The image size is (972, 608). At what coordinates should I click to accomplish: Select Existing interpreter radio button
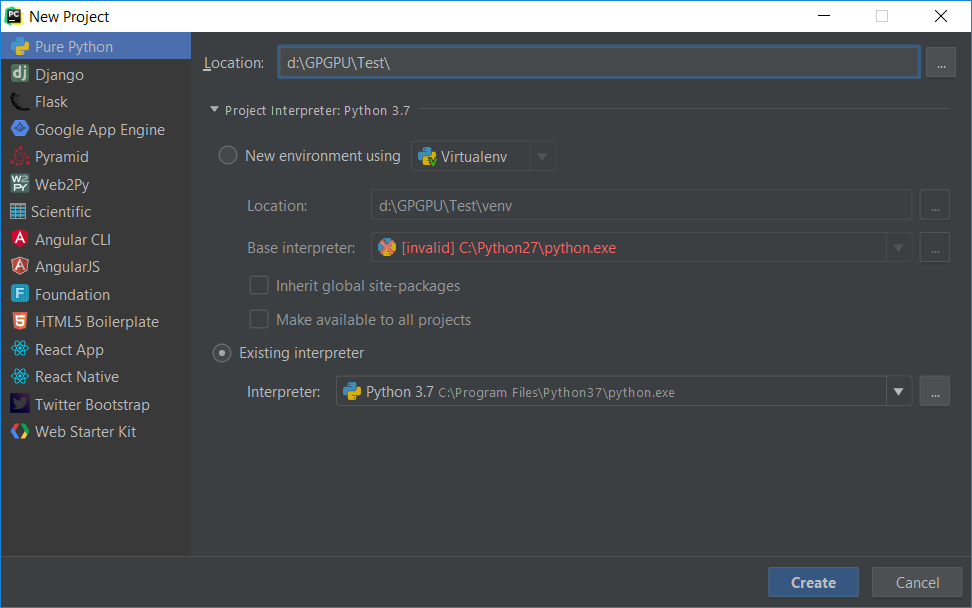(222, 353)
